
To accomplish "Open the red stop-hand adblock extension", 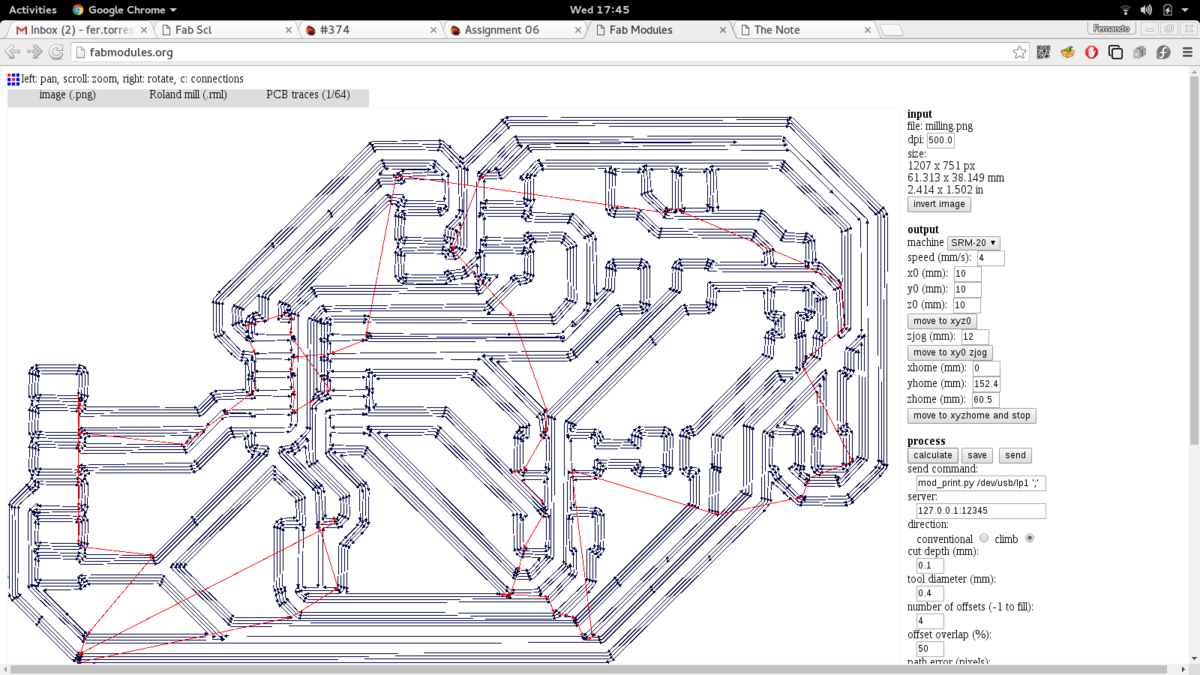I will [x=1092, y=52].
